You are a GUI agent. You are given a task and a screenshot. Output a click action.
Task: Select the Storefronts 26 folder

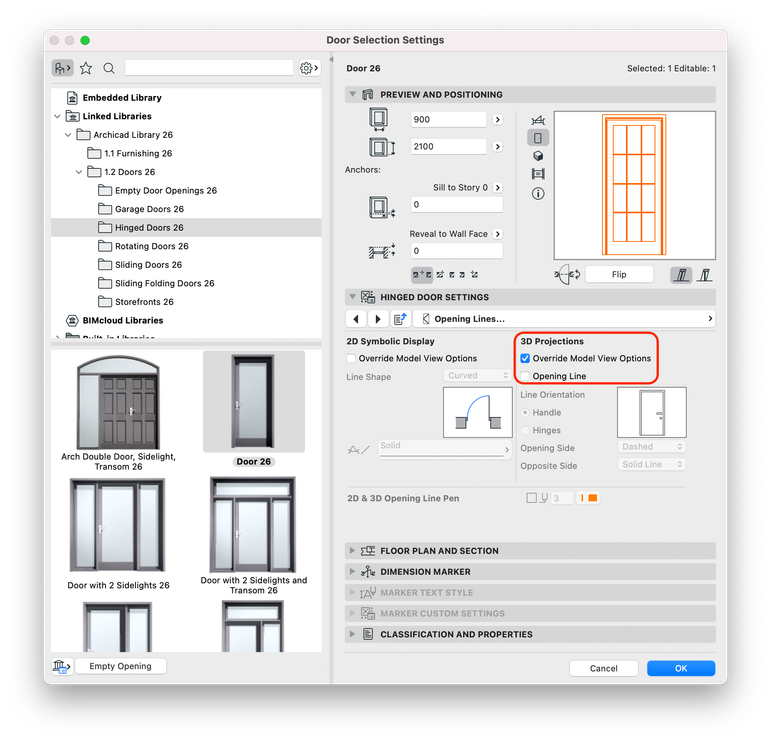(x=144, y=302)
